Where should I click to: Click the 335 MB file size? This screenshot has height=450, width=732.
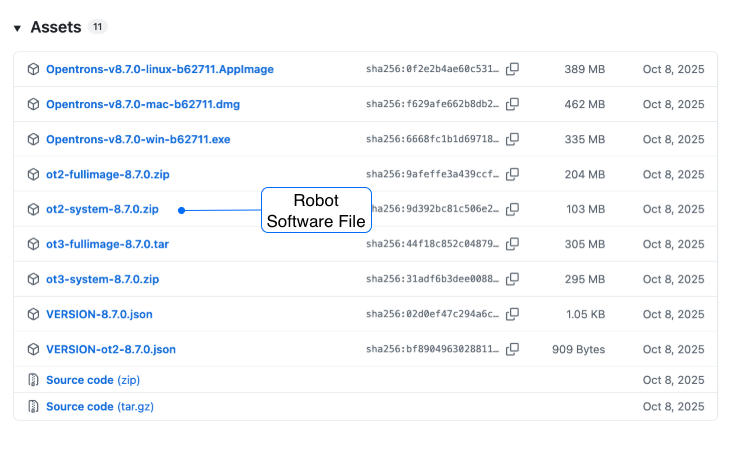point(584,139)
